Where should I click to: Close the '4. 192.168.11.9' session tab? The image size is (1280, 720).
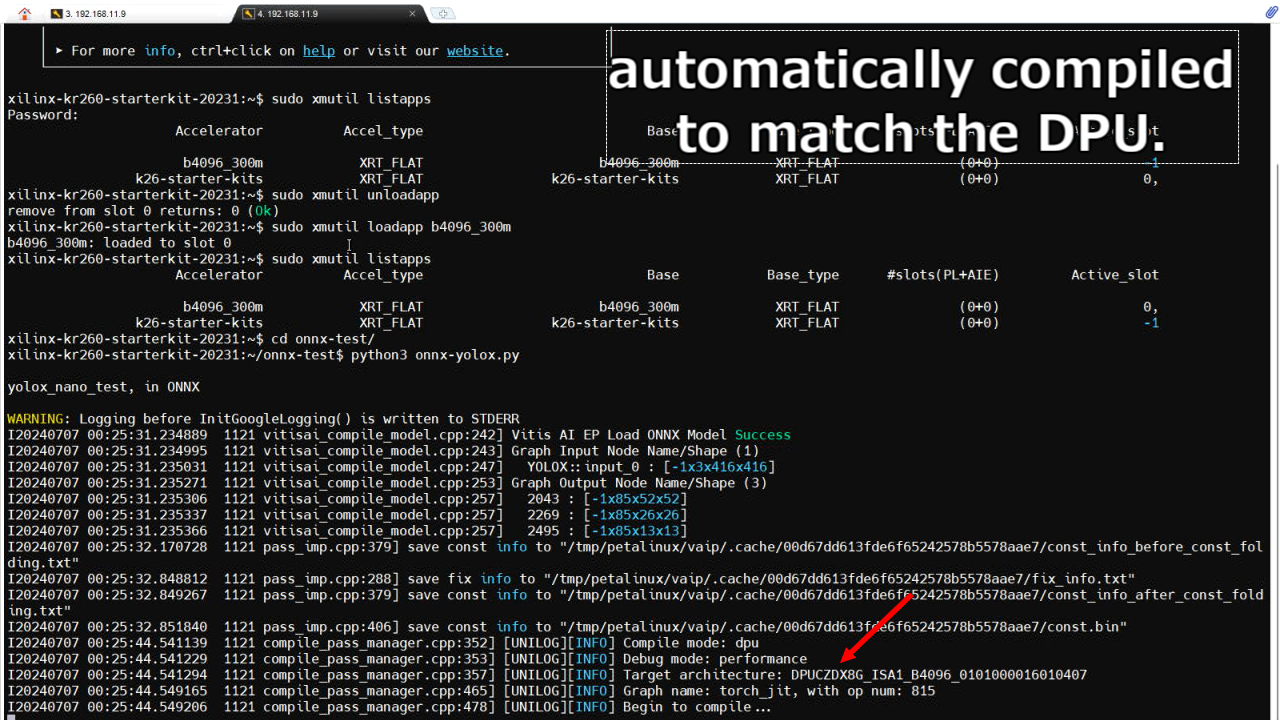point(412,13)
